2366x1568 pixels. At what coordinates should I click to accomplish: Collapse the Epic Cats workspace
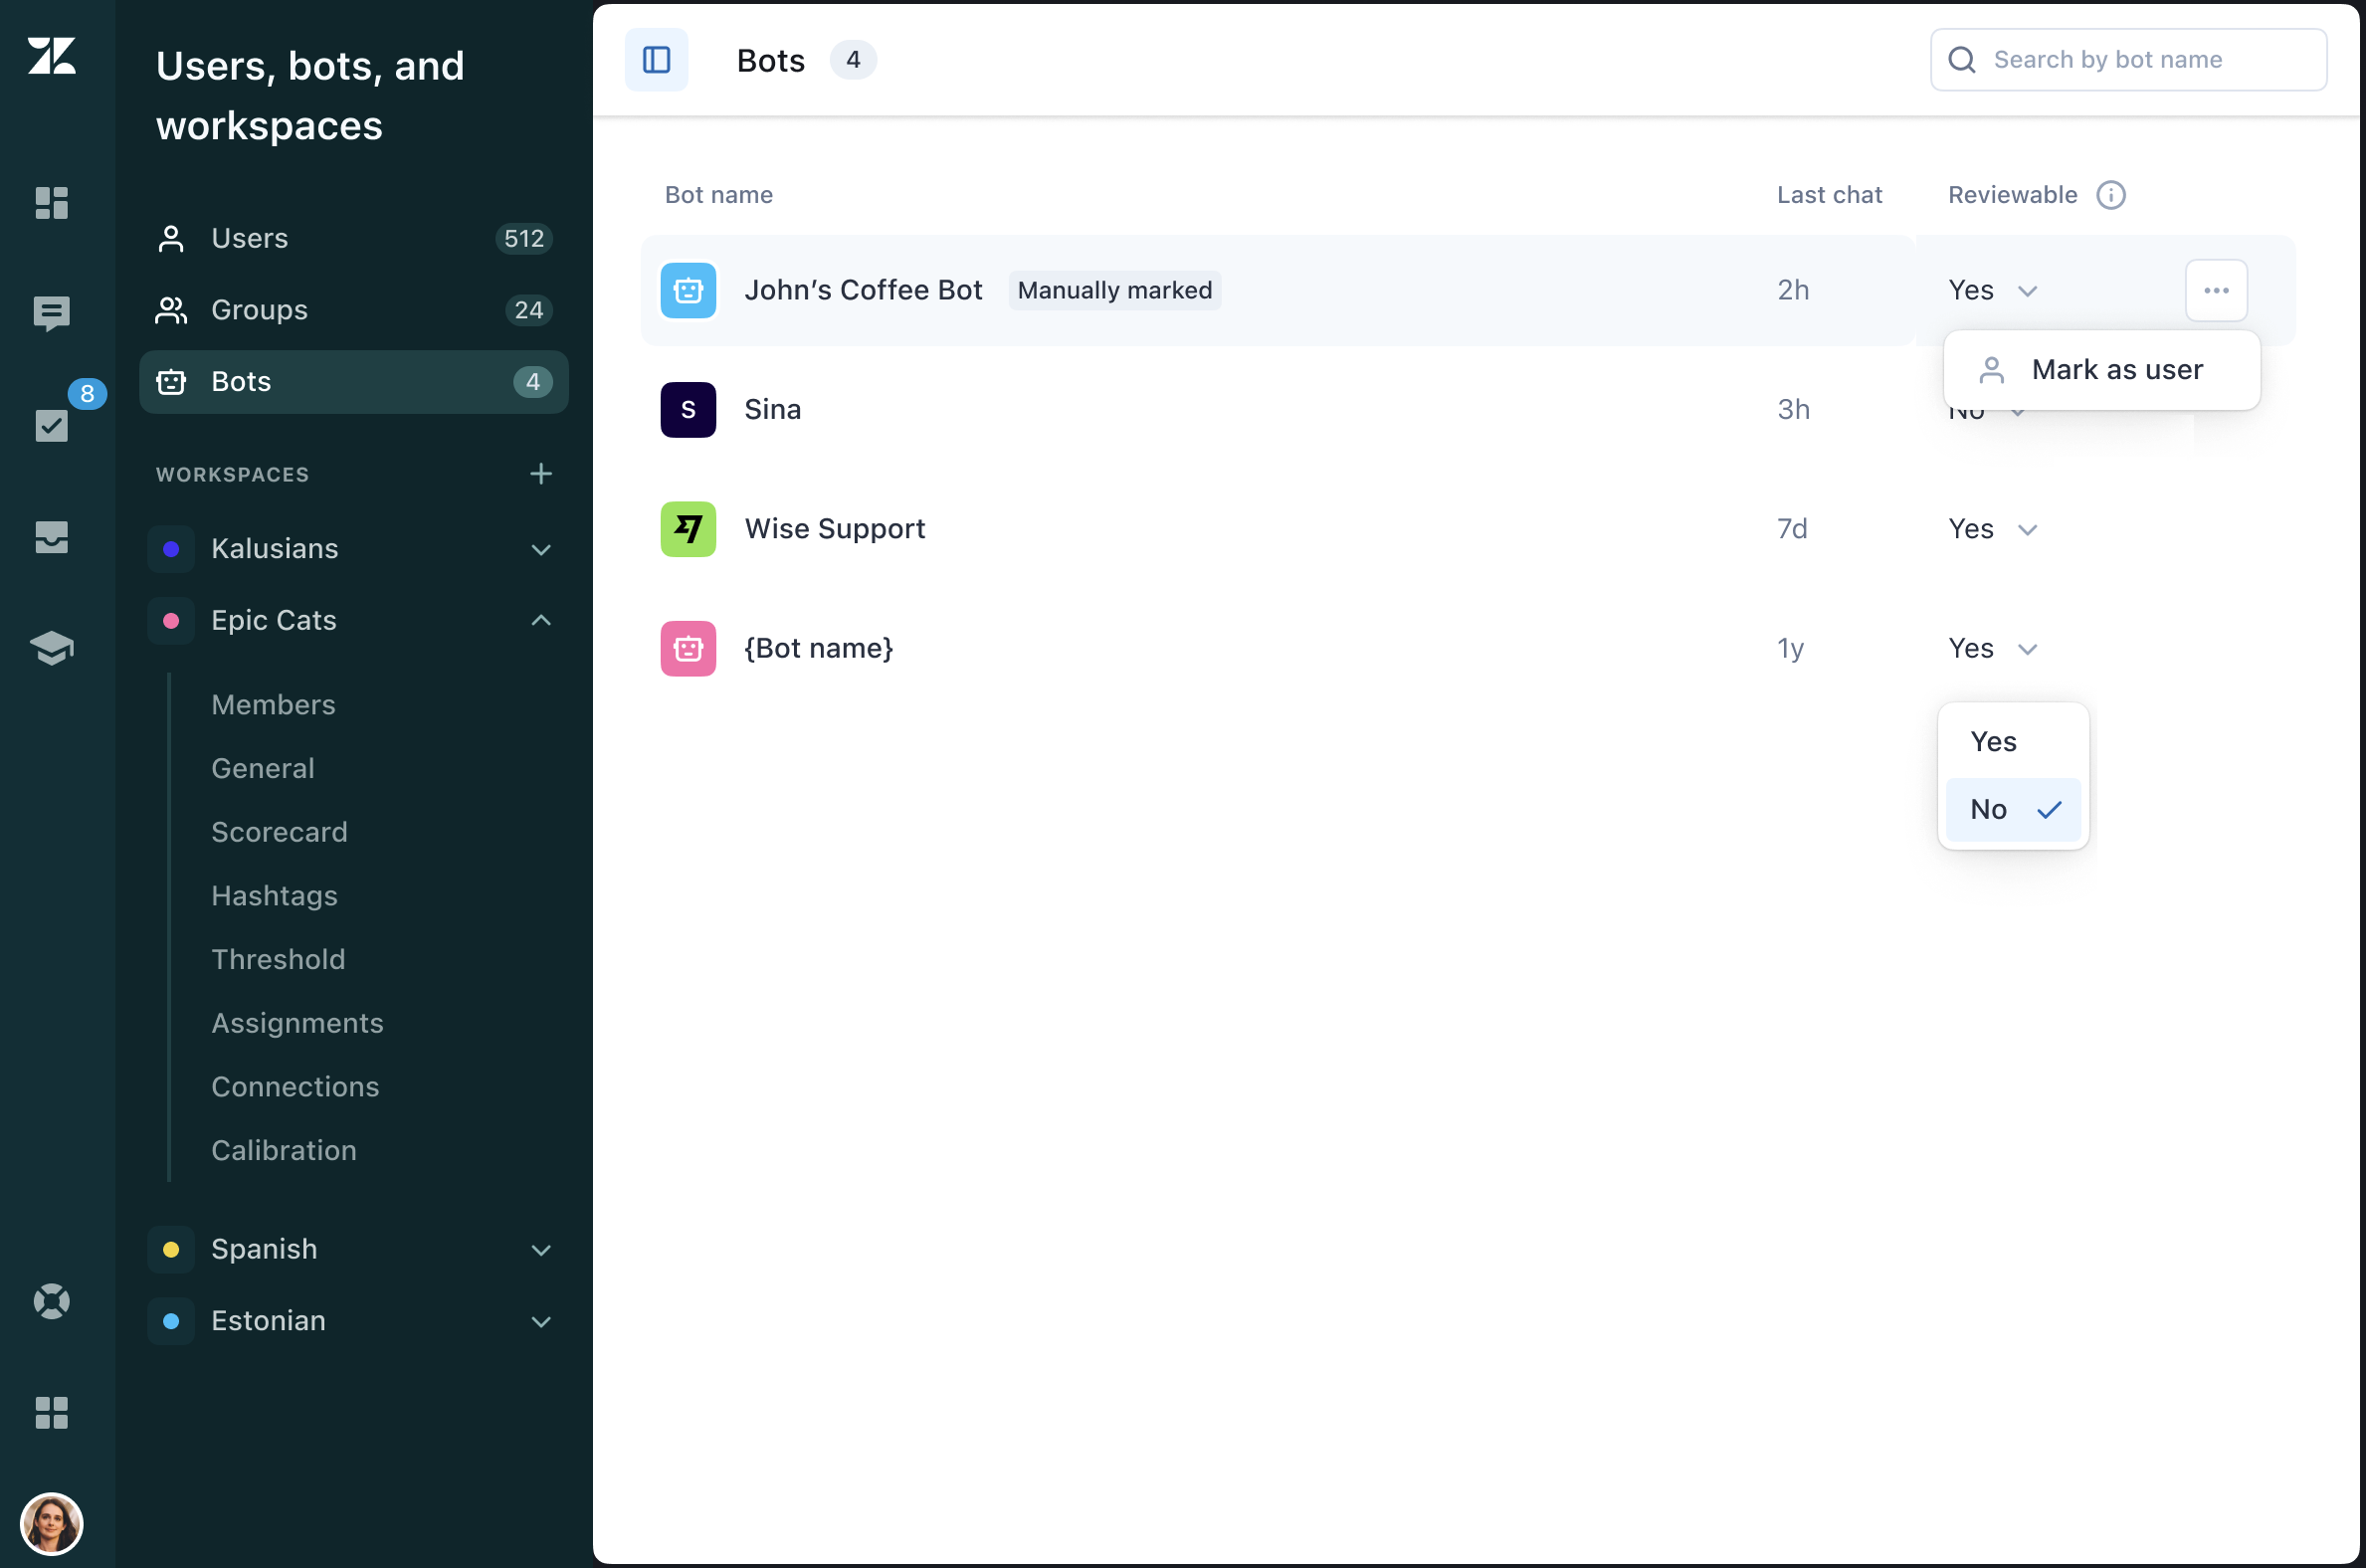click(540, 620)
